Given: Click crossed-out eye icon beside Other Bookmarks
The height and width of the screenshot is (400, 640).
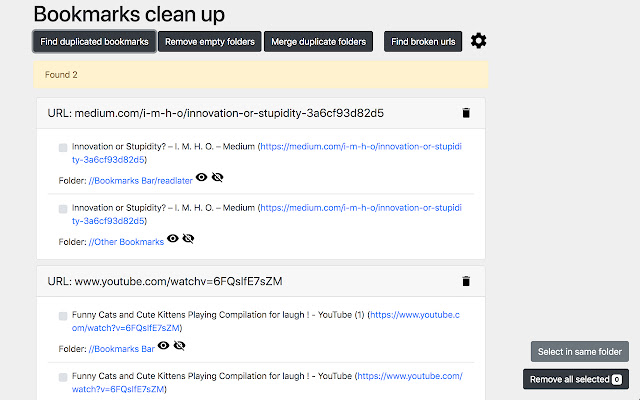Looking at the screenshot, I should (x=188, y=239).
